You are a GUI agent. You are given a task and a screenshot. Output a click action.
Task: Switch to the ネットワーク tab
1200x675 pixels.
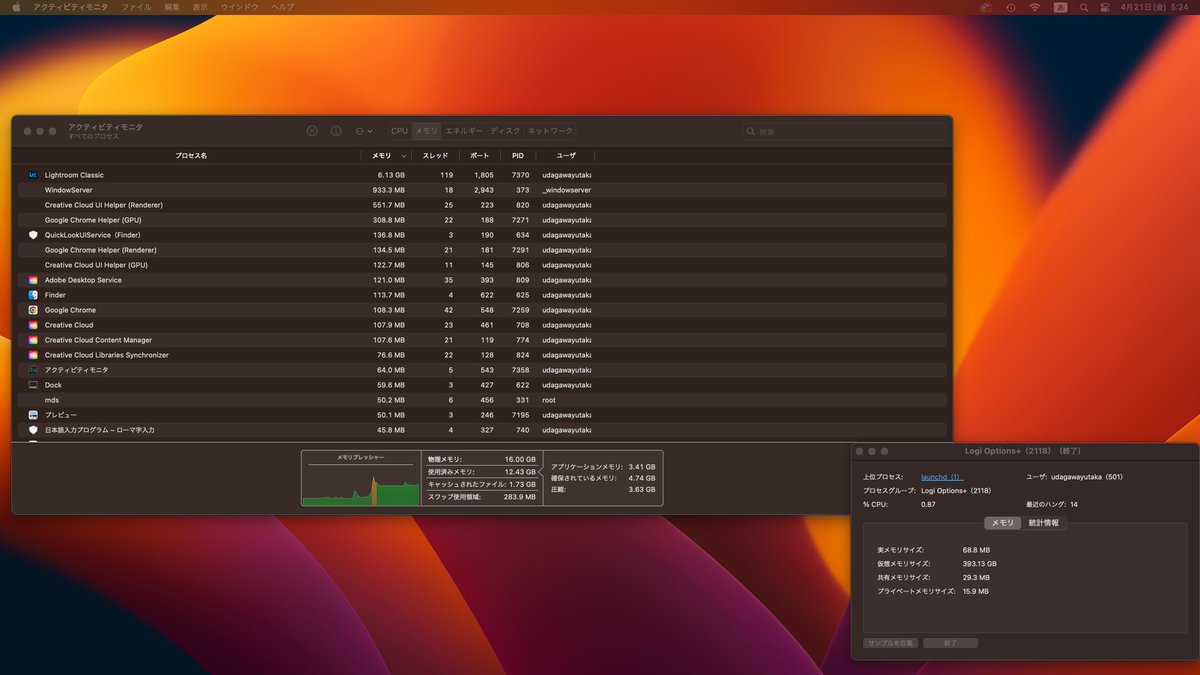click(x=551, y=131)
